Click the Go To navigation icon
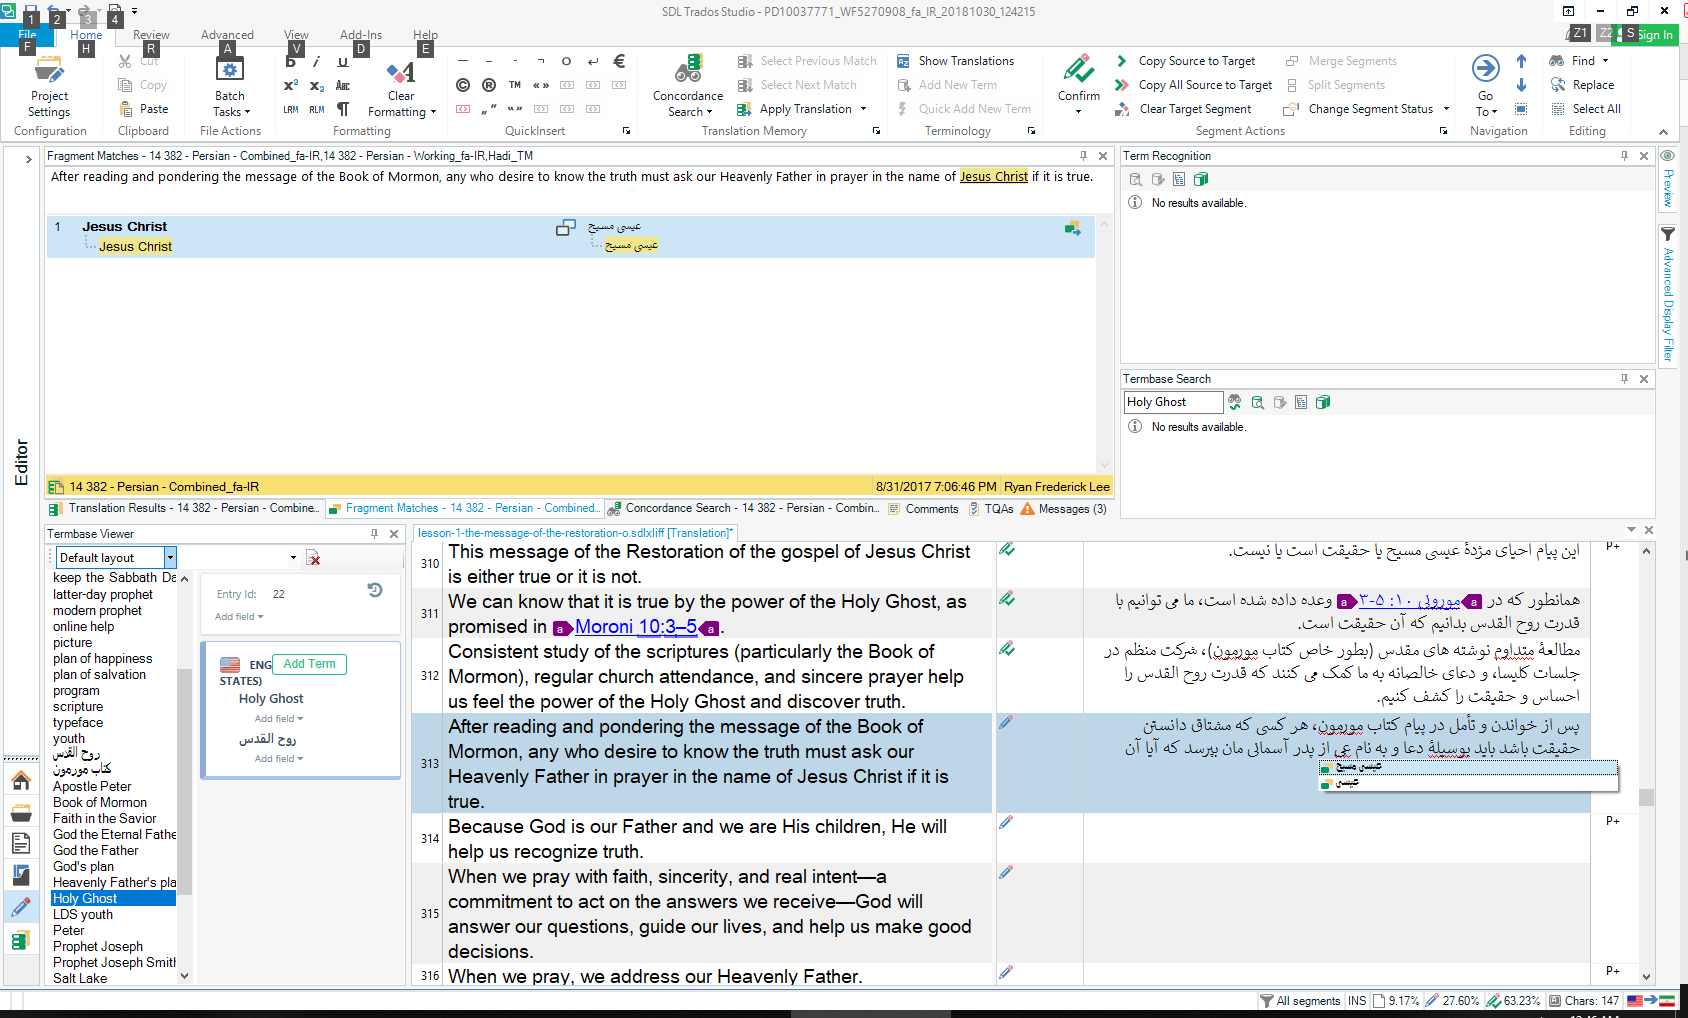 coord(1485,70)
